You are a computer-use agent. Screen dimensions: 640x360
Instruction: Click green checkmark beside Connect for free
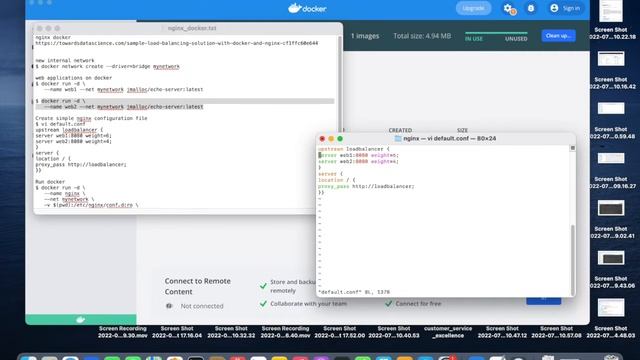(389, 303)
